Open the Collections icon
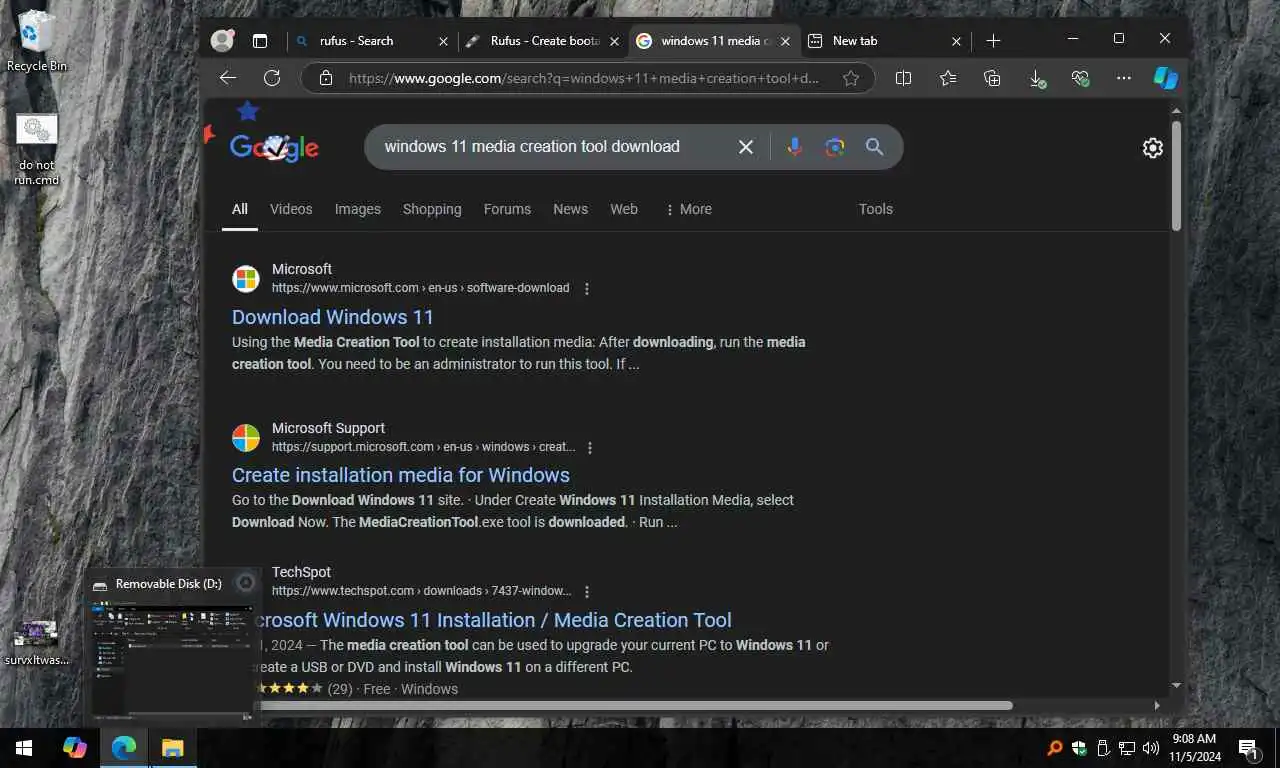Image resolution: width=1280 pixels, height=768 pixels. point(992,78)
